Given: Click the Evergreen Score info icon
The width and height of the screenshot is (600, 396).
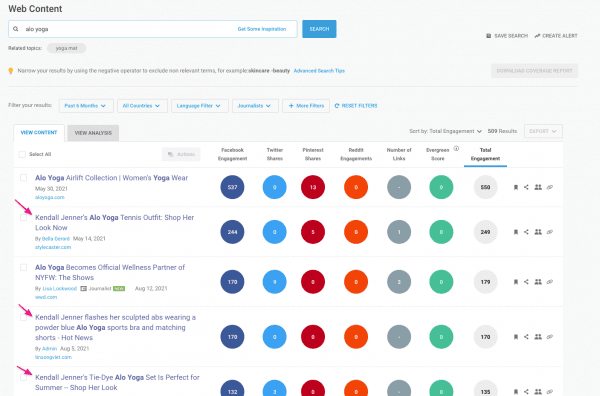Looking at the screenshot, I should pos(456,148).
